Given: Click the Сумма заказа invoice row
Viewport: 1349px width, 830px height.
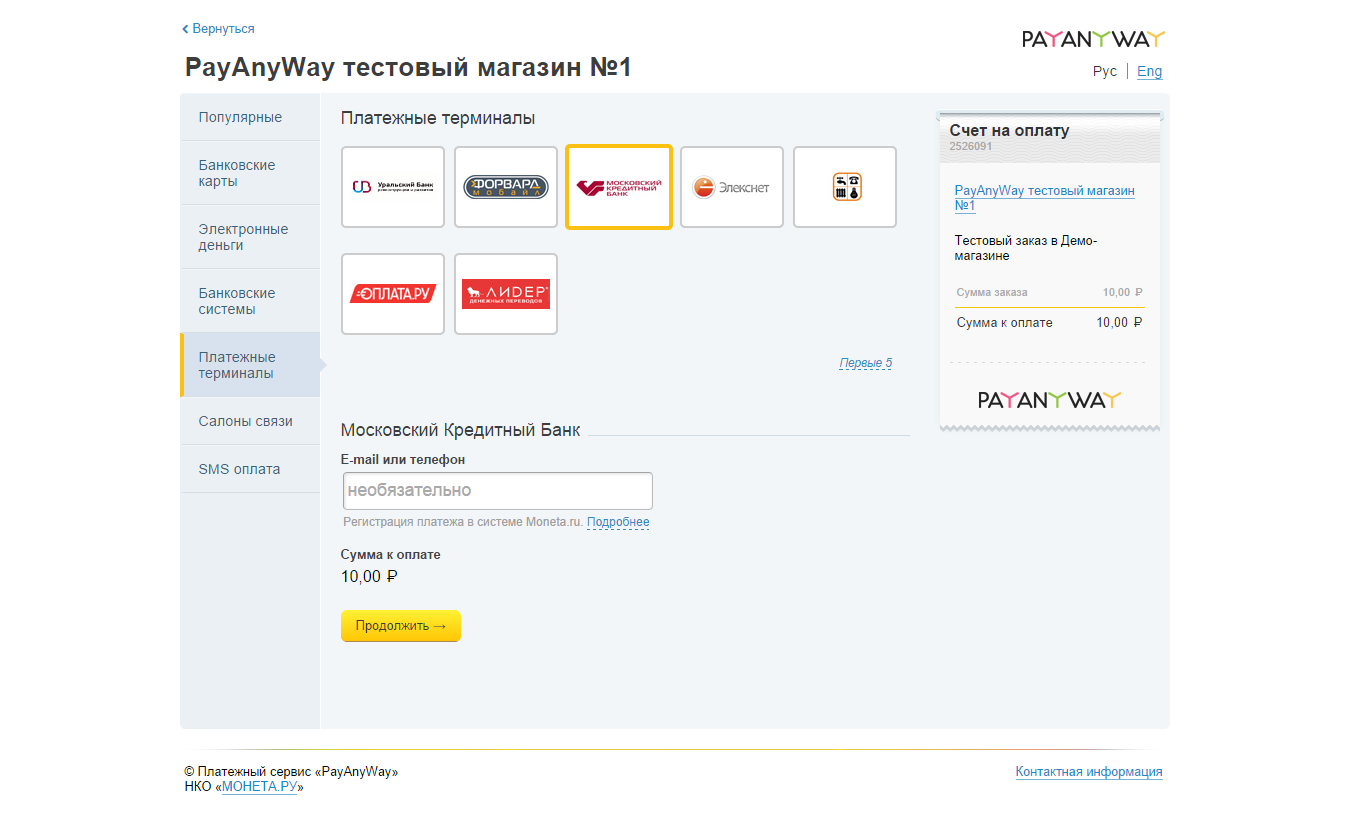Looking at the screenshot, I should pos(1050,293).
